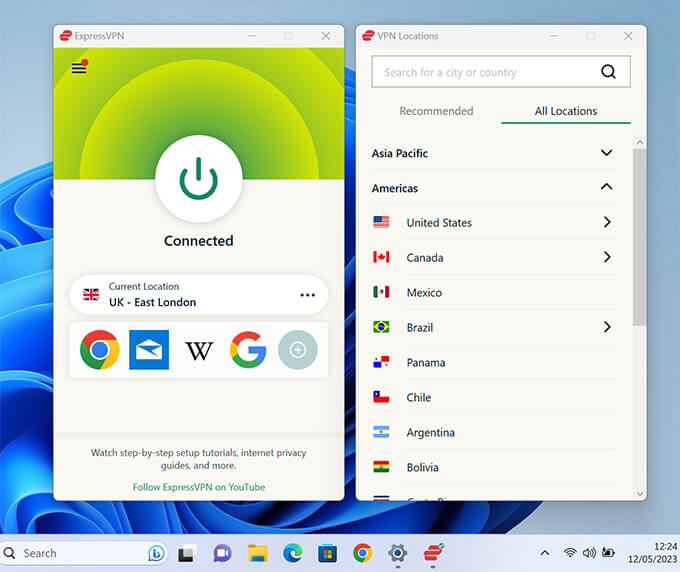Select Bolivia location
The height and width of the screenshot is (572, 680).
493,467
